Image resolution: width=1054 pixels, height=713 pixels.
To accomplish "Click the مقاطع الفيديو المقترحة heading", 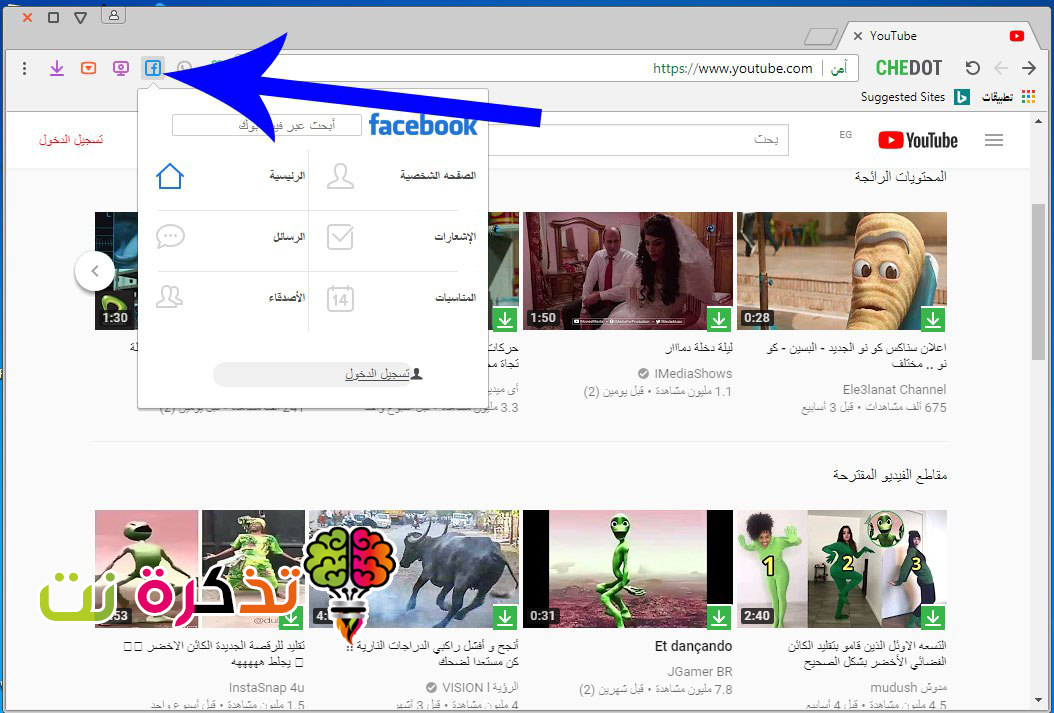I will tap(890, 475).
